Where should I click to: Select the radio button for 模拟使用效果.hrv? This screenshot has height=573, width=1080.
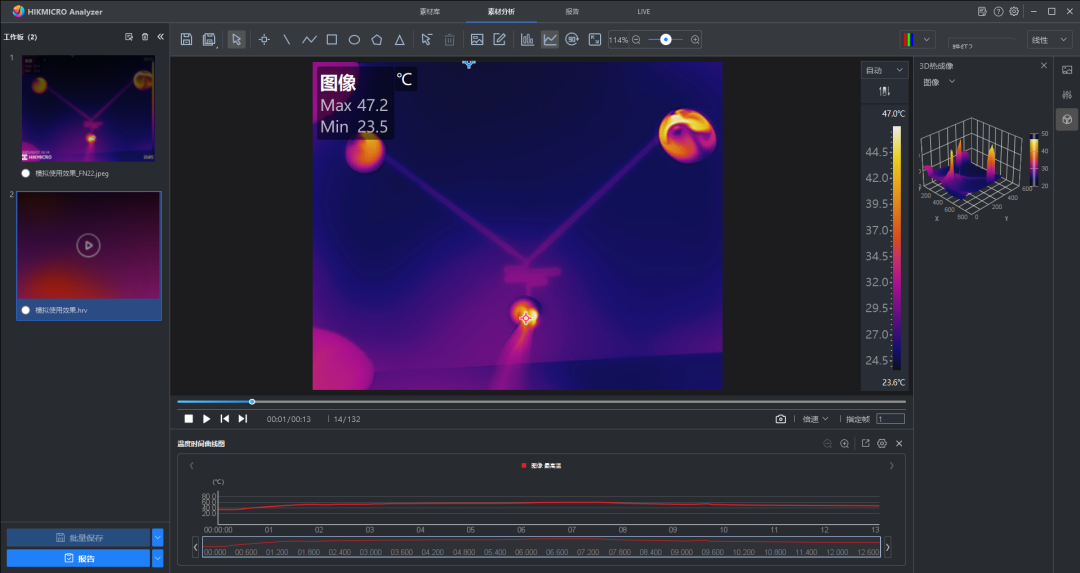point(25,310)
